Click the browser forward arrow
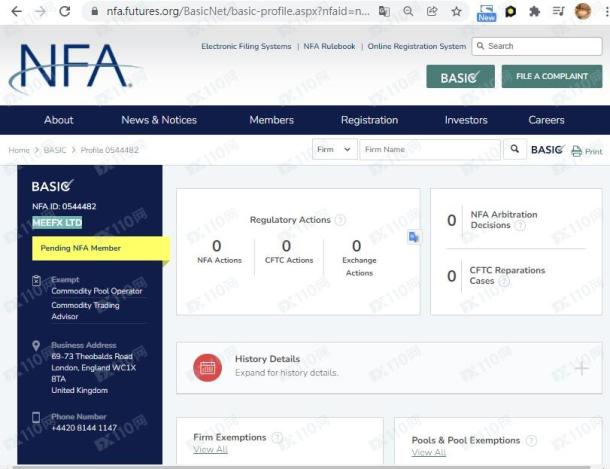Screen dimensions: 610x469 [x=40, y=11]
